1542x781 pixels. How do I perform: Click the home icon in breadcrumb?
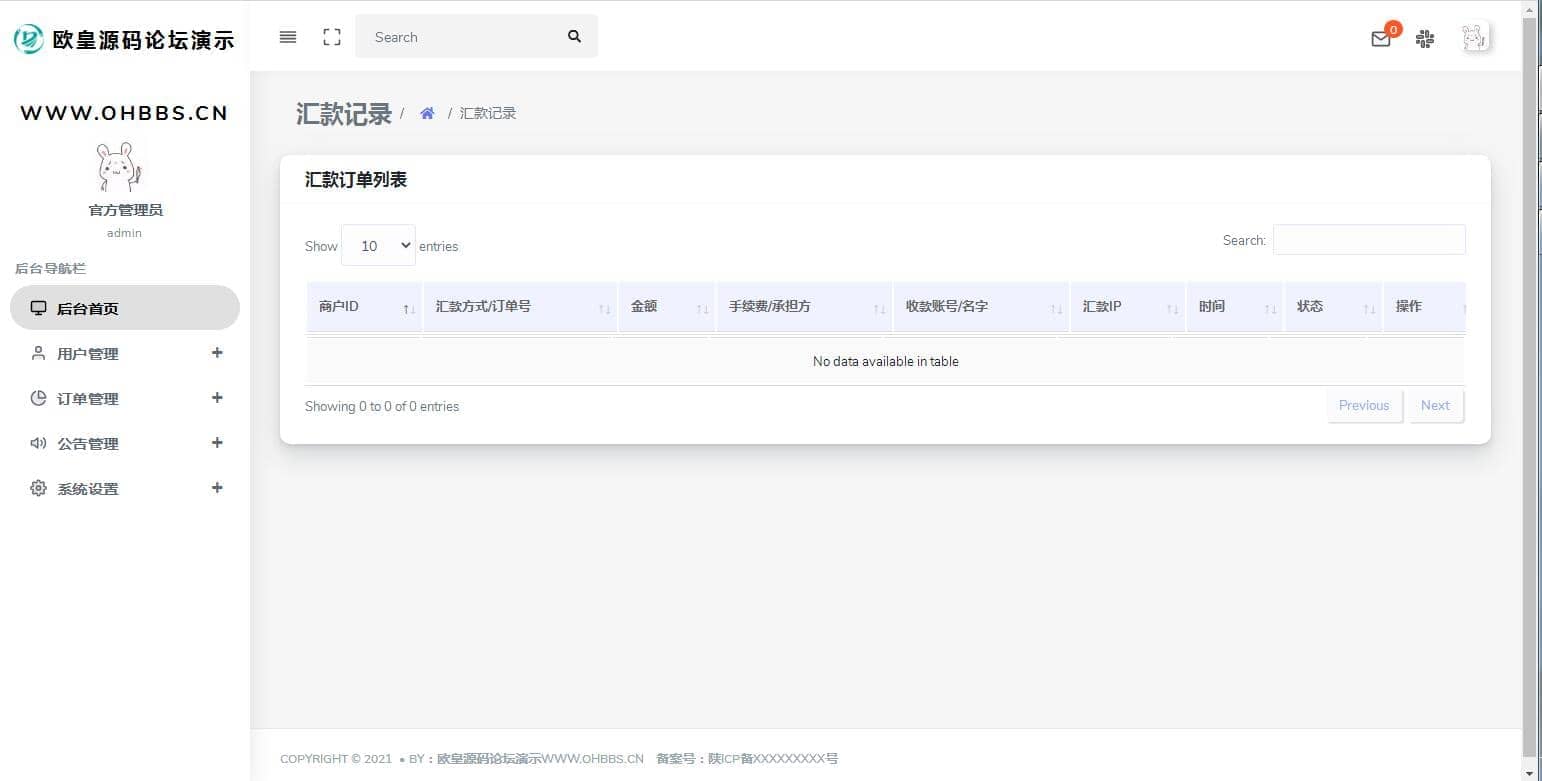(427, 113)
